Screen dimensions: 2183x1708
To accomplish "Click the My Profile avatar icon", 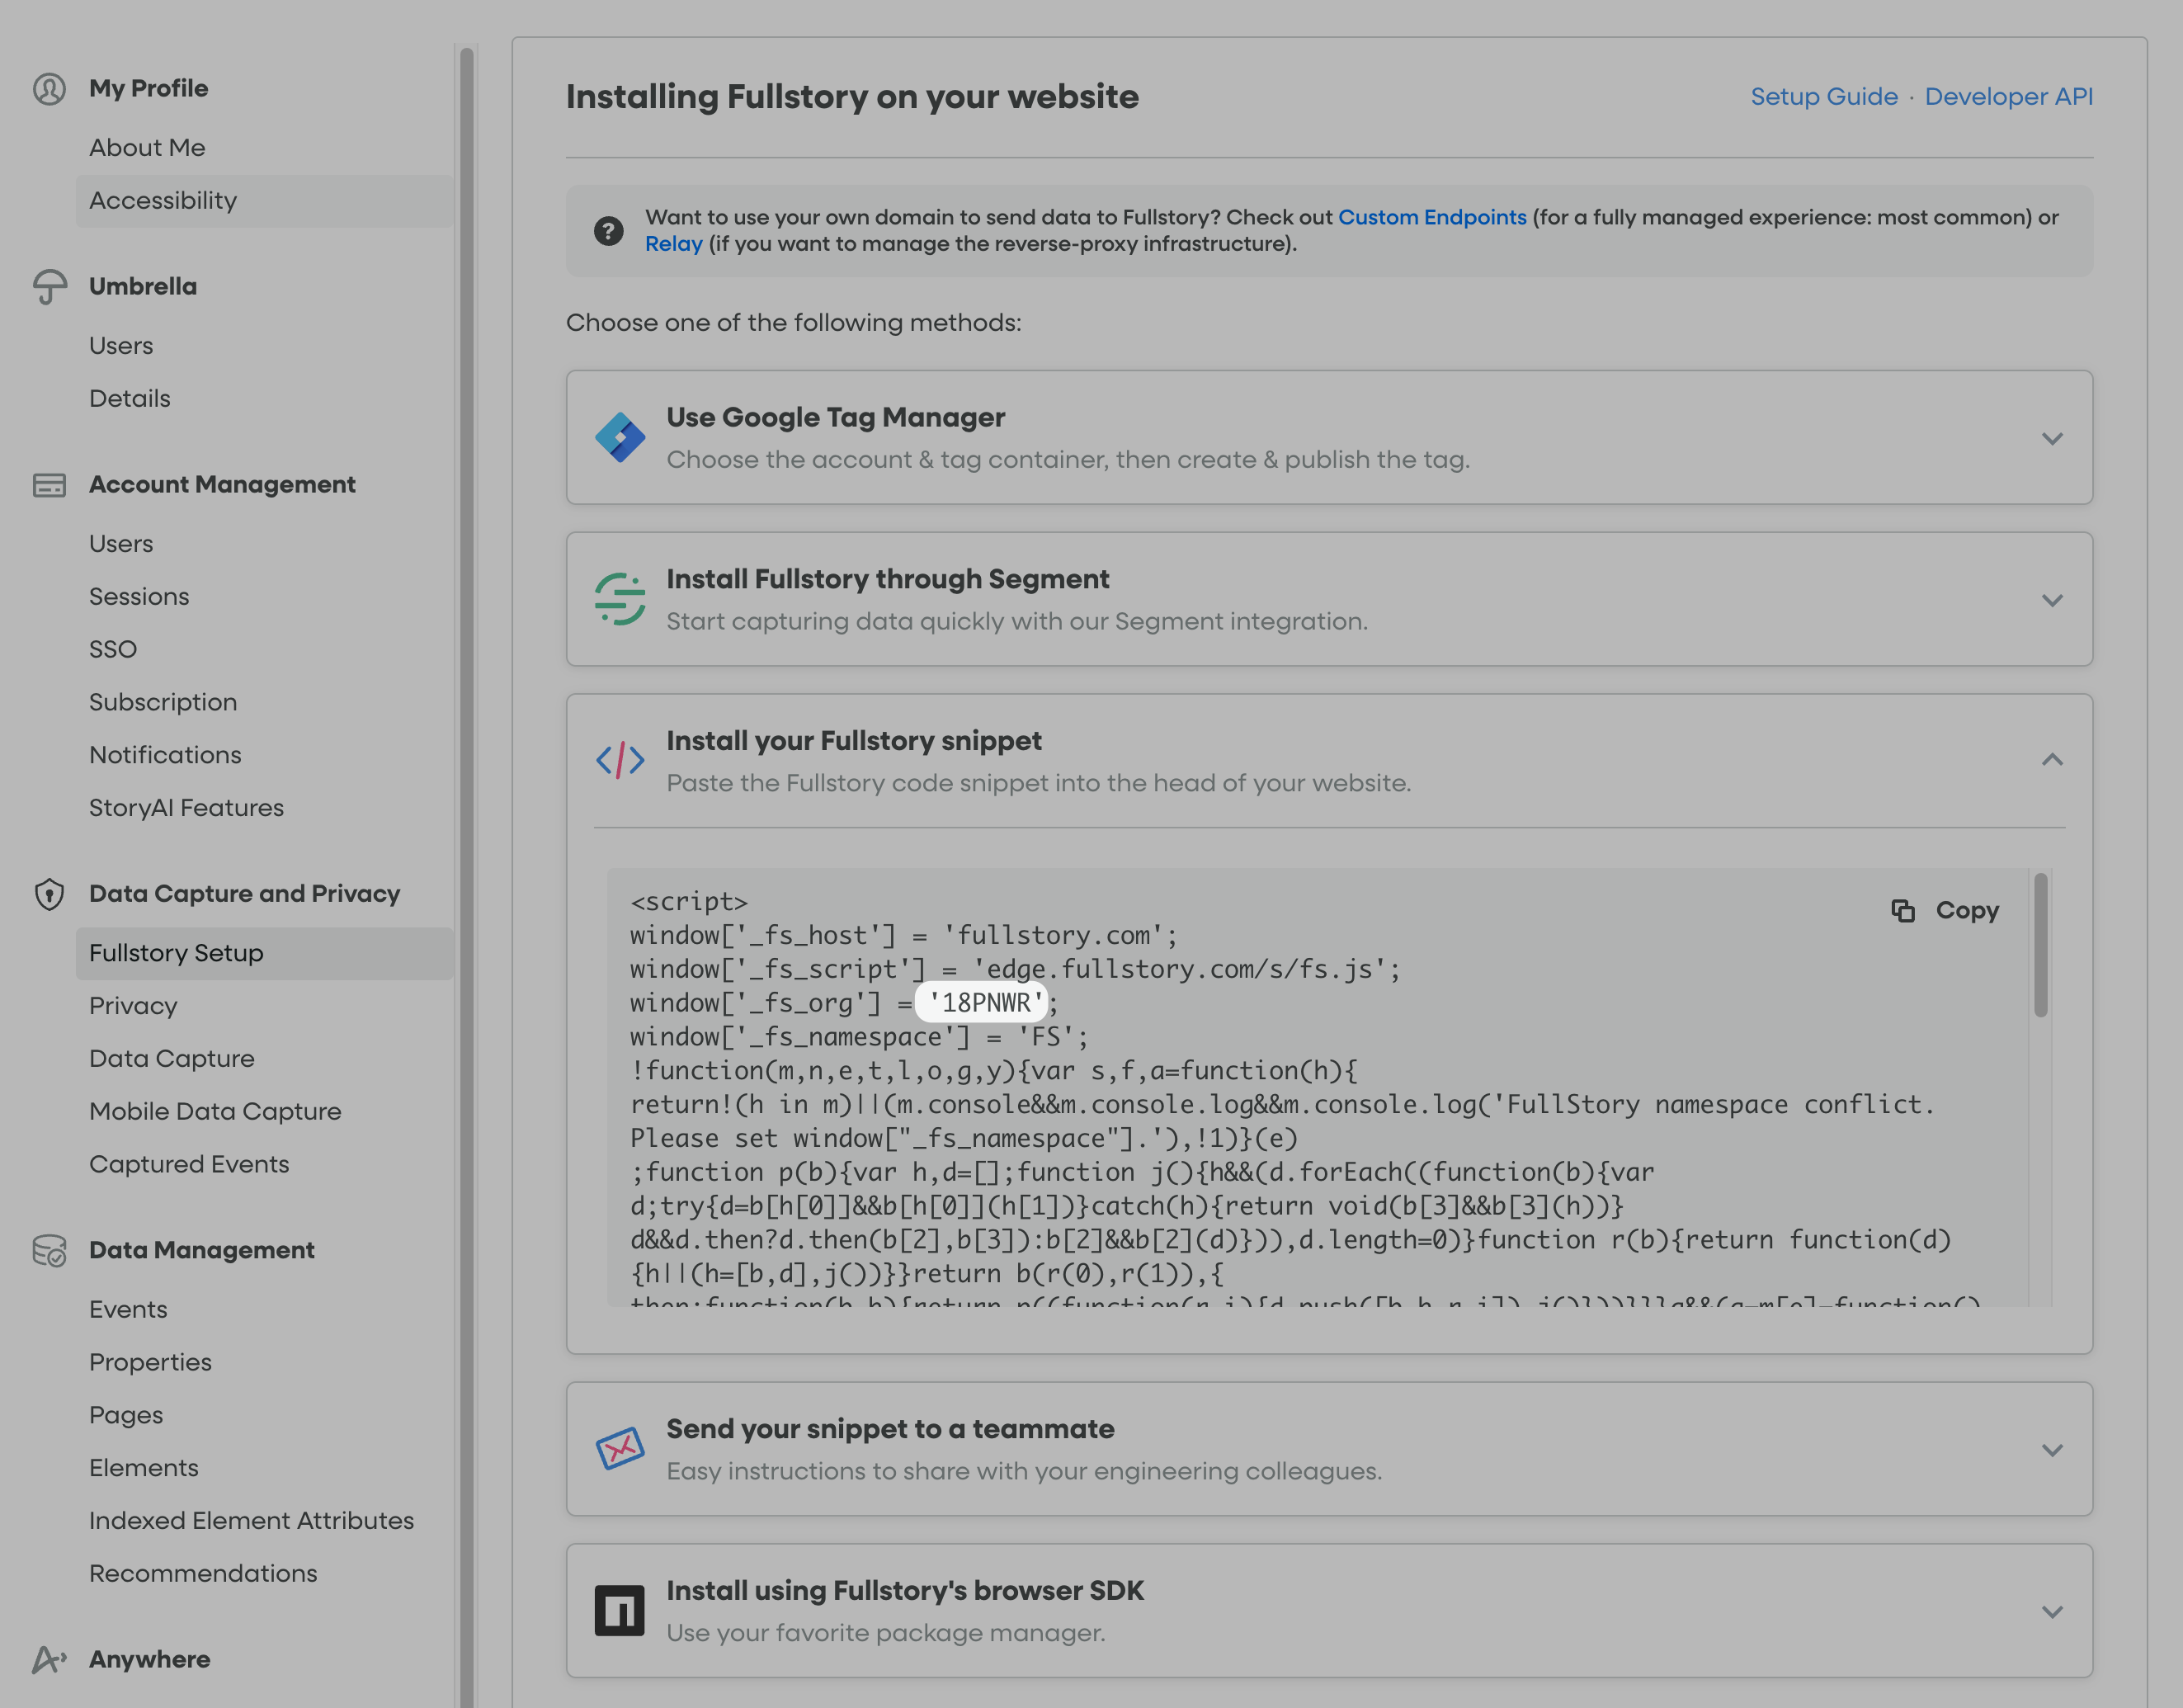I will point(49,89).
